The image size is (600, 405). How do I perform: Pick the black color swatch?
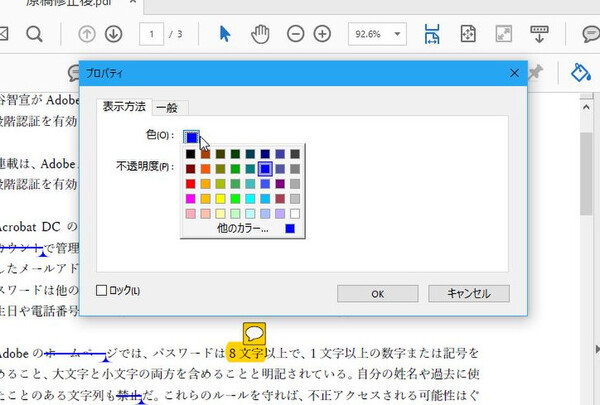191,154
